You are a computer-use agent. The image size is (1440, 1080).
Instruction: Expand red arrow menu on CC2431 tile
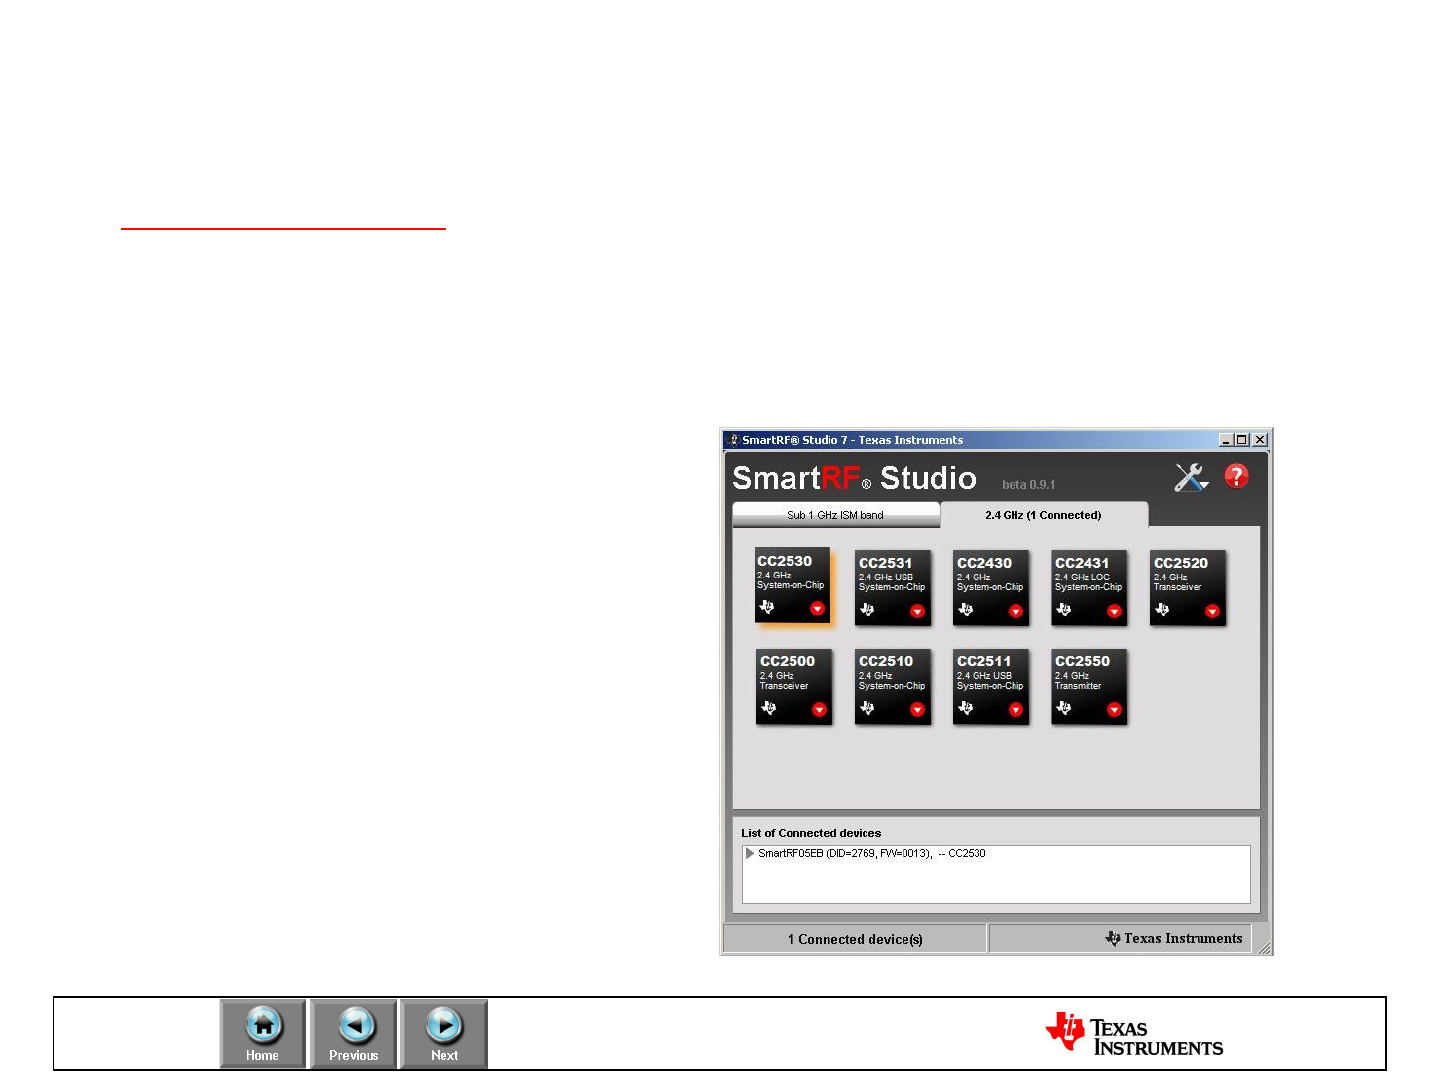pos(1114,611)
